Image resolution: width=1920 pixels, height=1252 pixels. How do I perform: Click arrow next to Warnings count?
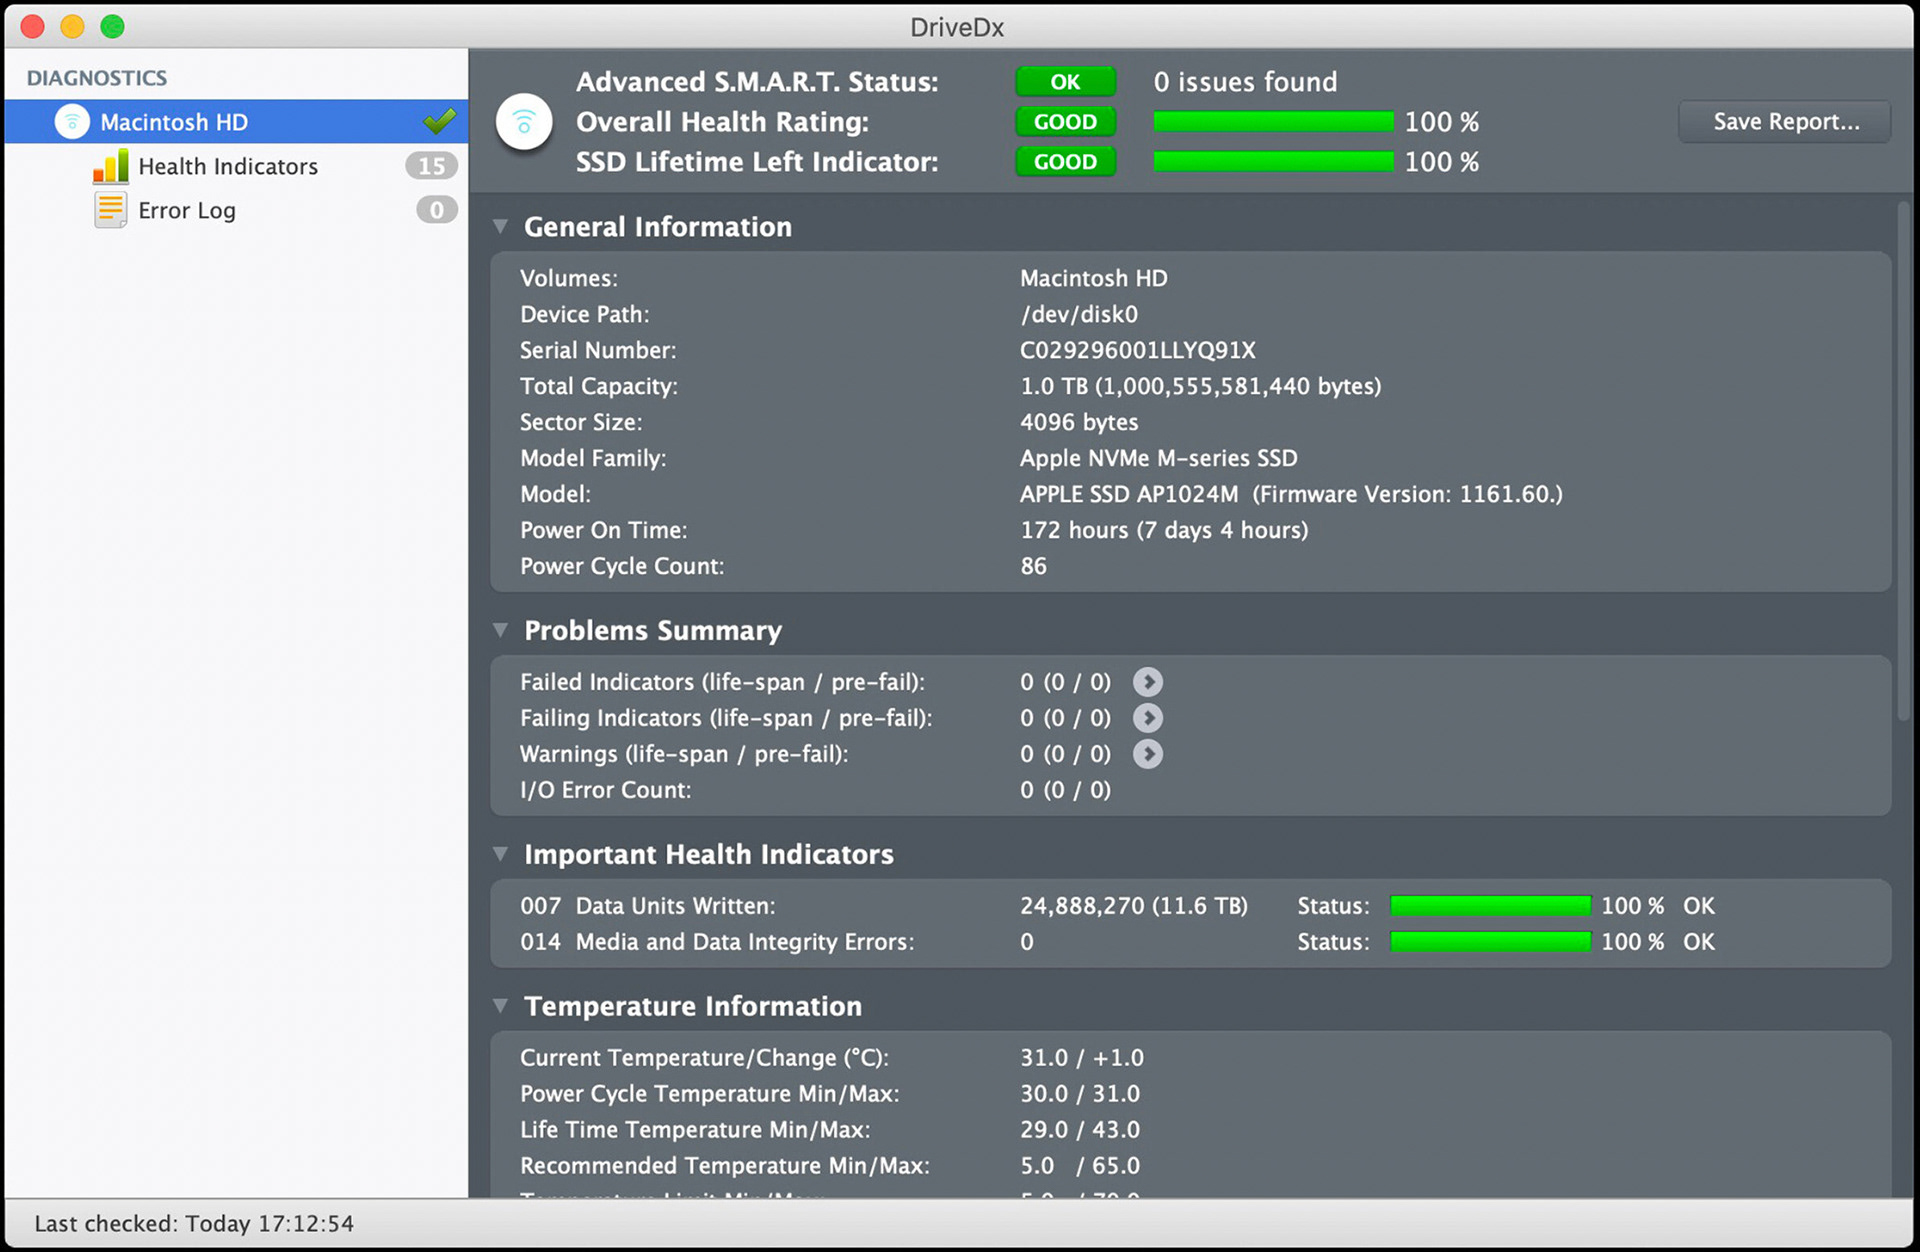pos(1147,754)
